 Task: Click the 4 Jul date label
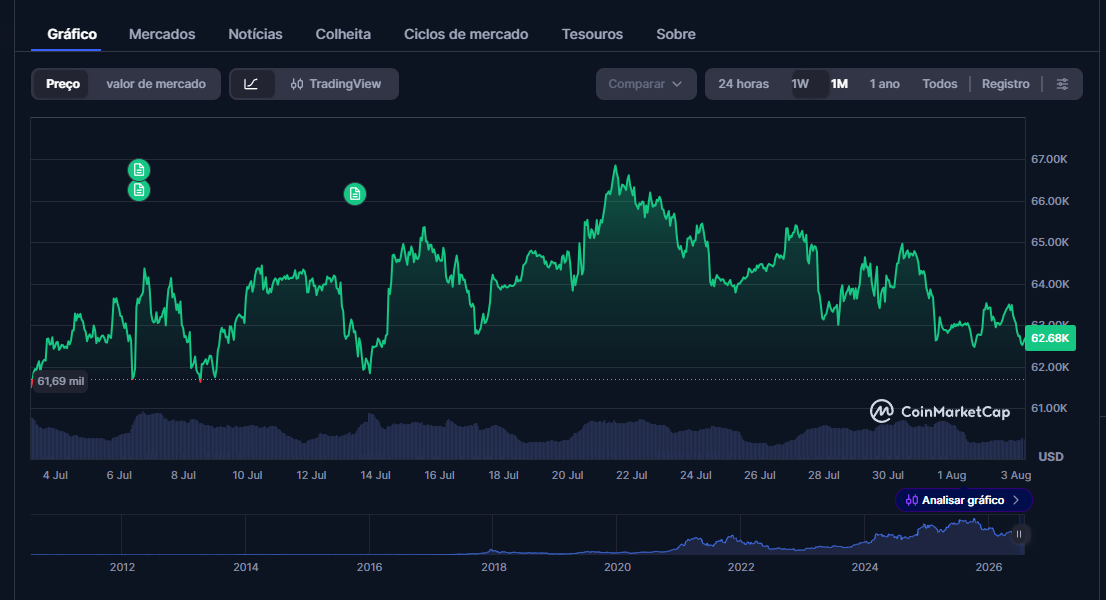[x=55, y=475]
